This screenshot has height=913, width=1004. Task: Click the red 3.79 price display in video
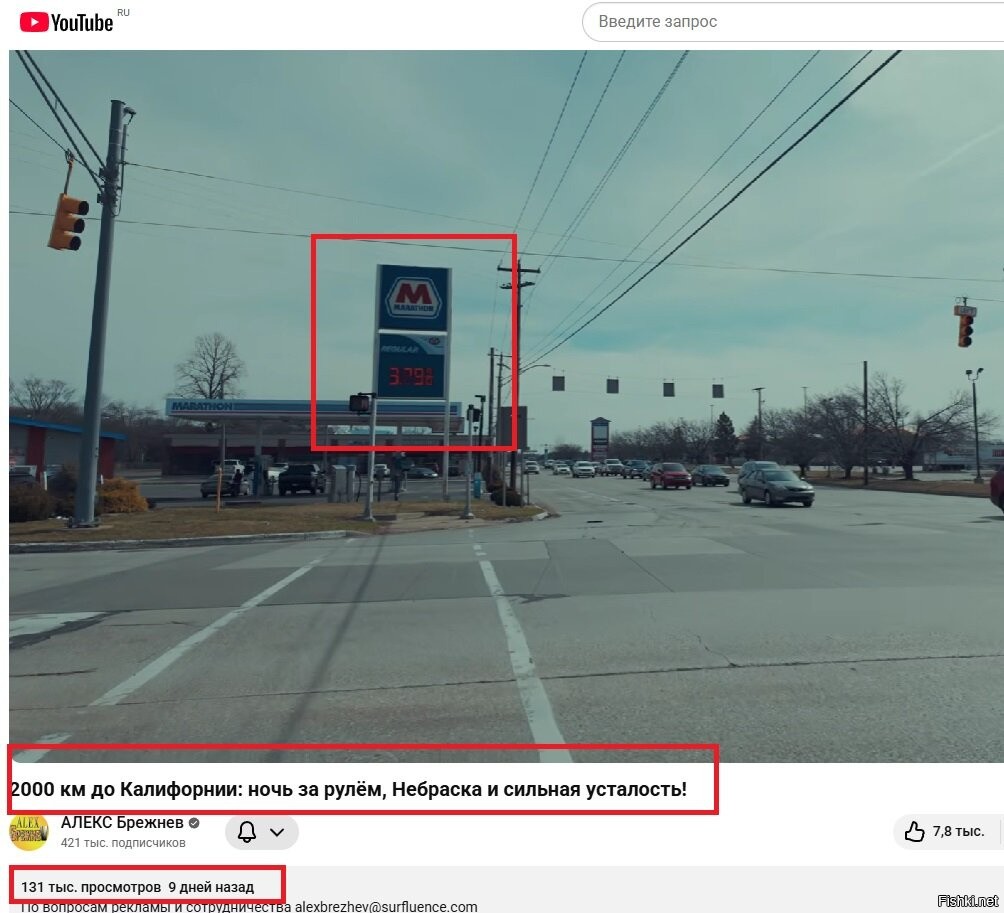[411, 377]
